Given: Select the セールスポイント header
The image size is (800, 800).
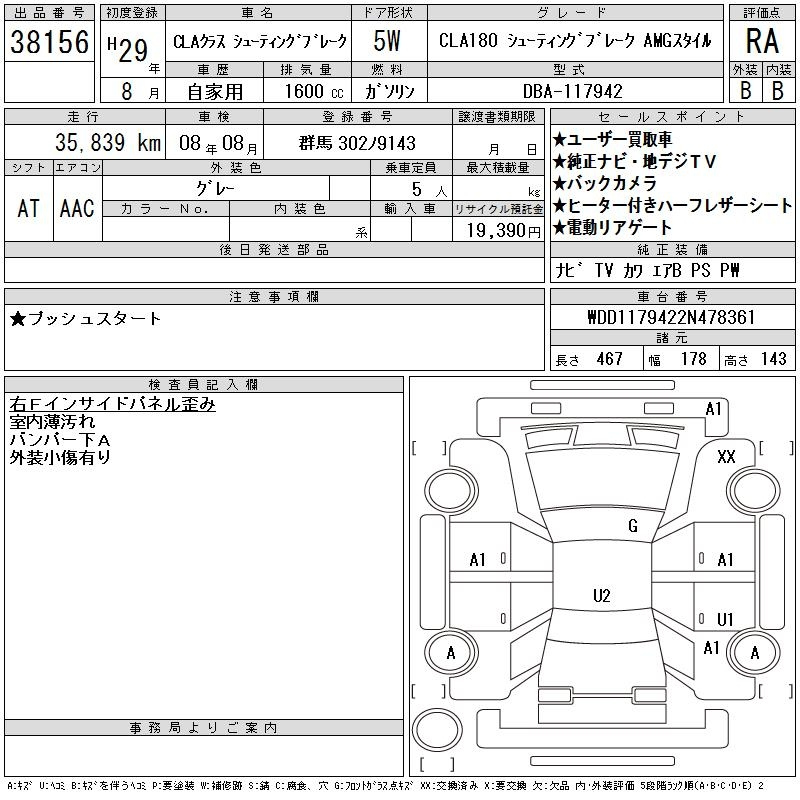Looking at the screenshot, I should point(672,117).
